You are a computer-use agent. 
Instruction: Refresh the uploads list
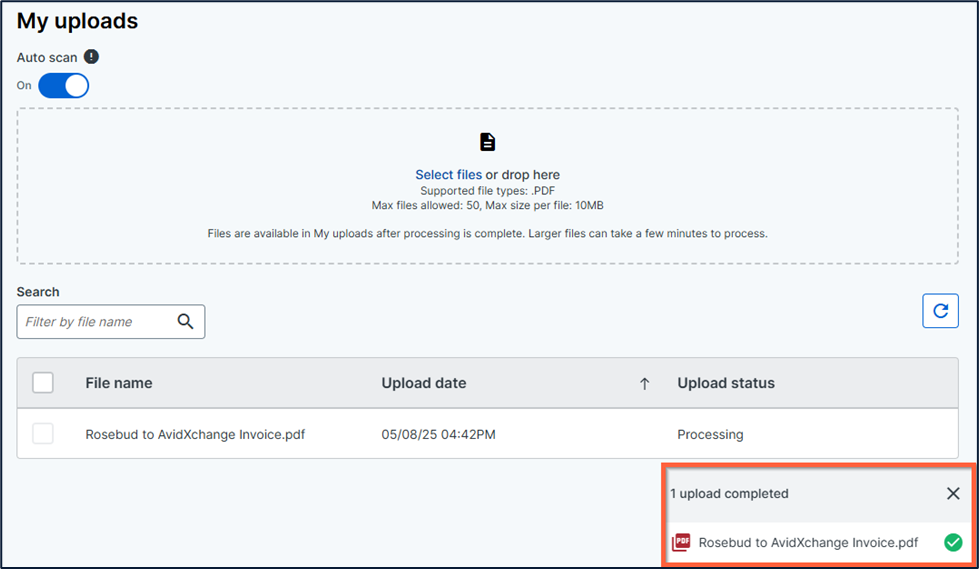tap(940, 310)
